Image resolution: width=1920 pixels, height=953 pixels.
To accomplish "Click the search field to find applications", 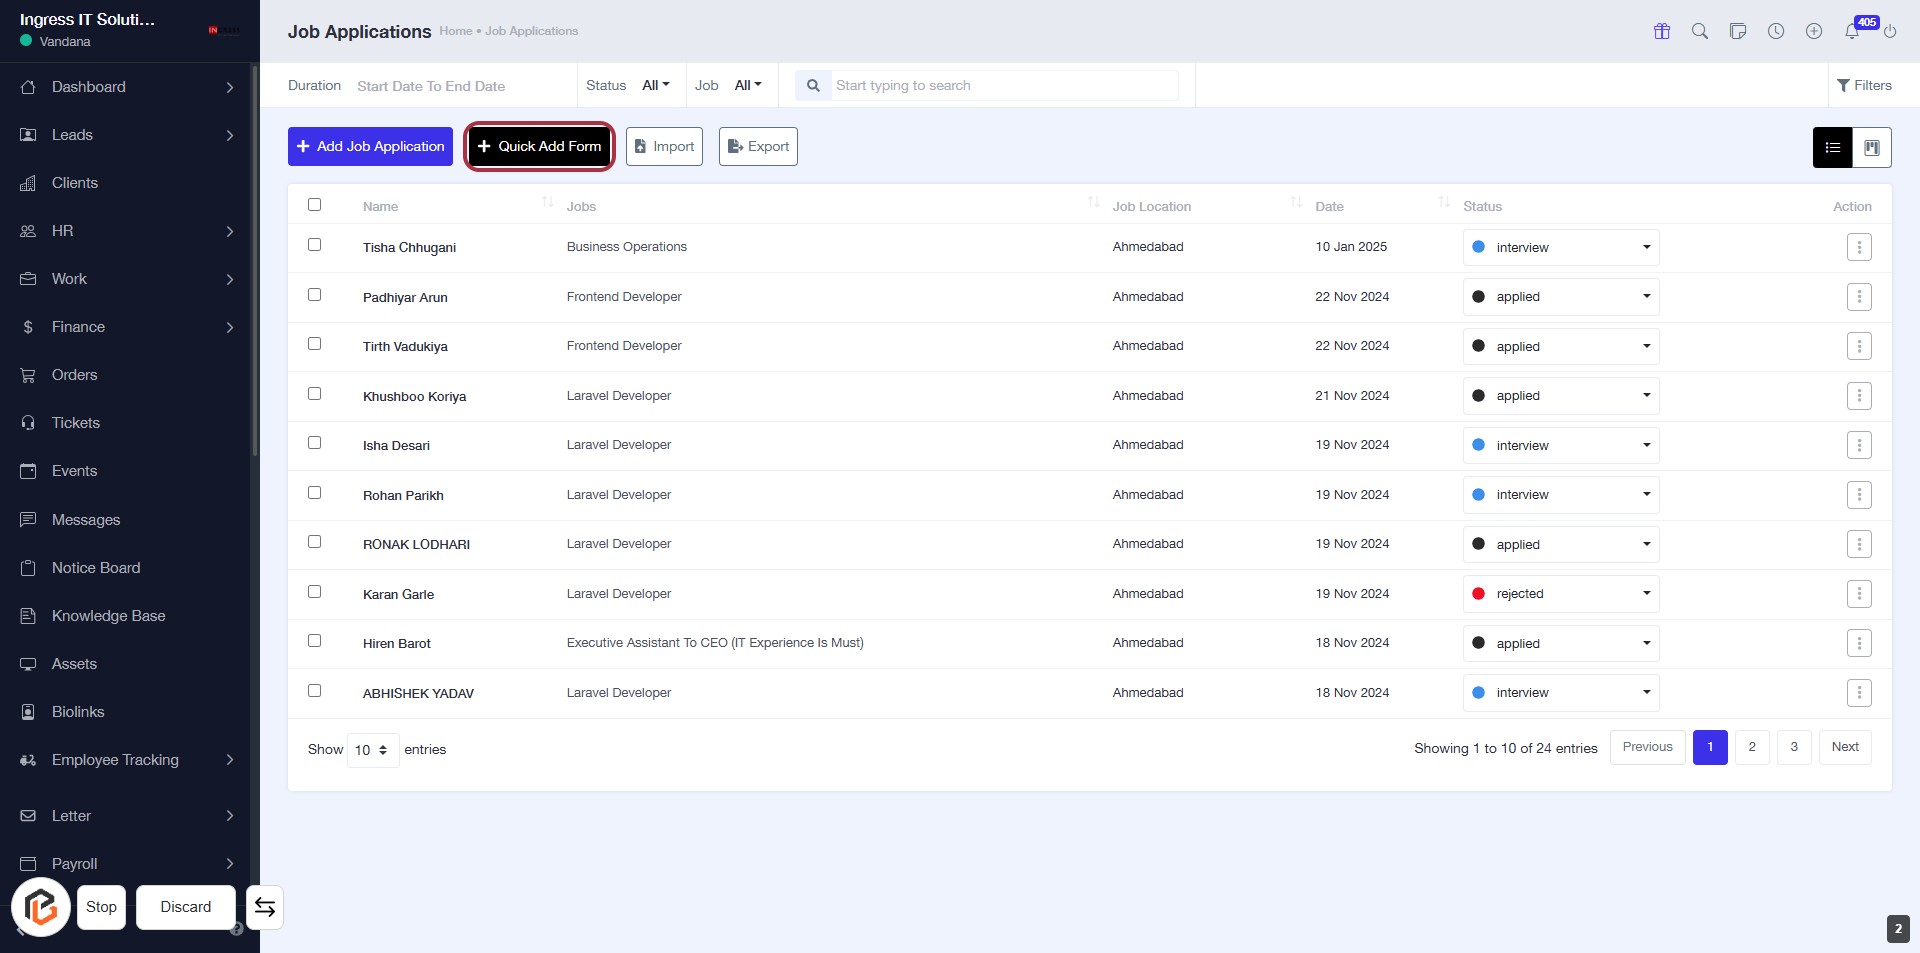I will coord(1003,85).
